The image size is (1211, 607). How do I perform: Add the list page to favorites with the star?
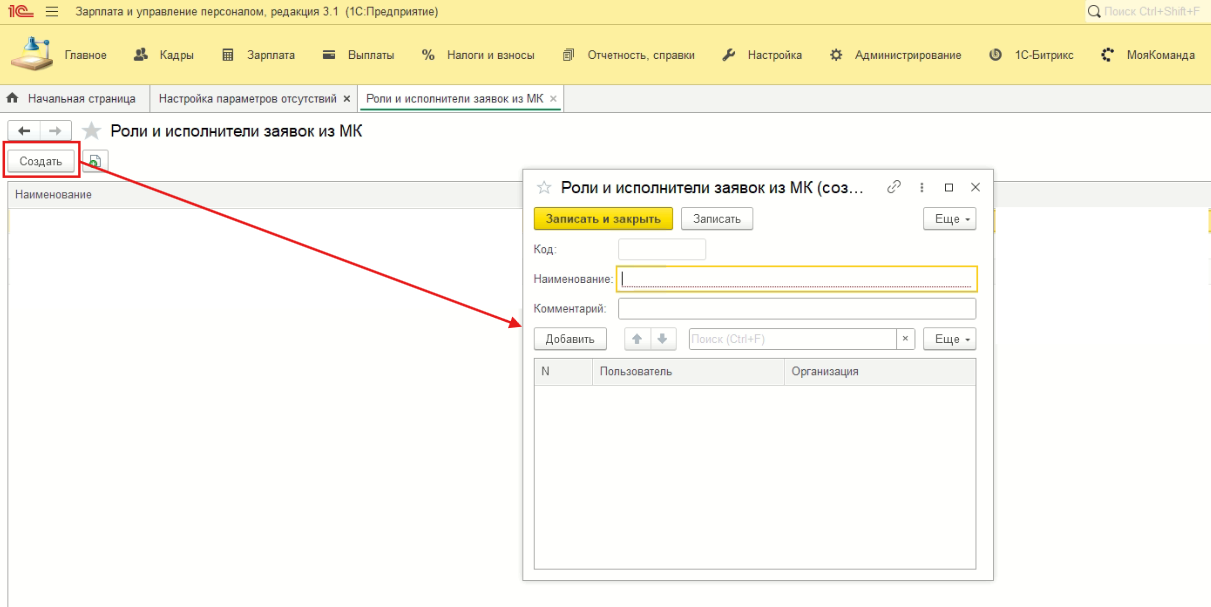click(91, 131)
